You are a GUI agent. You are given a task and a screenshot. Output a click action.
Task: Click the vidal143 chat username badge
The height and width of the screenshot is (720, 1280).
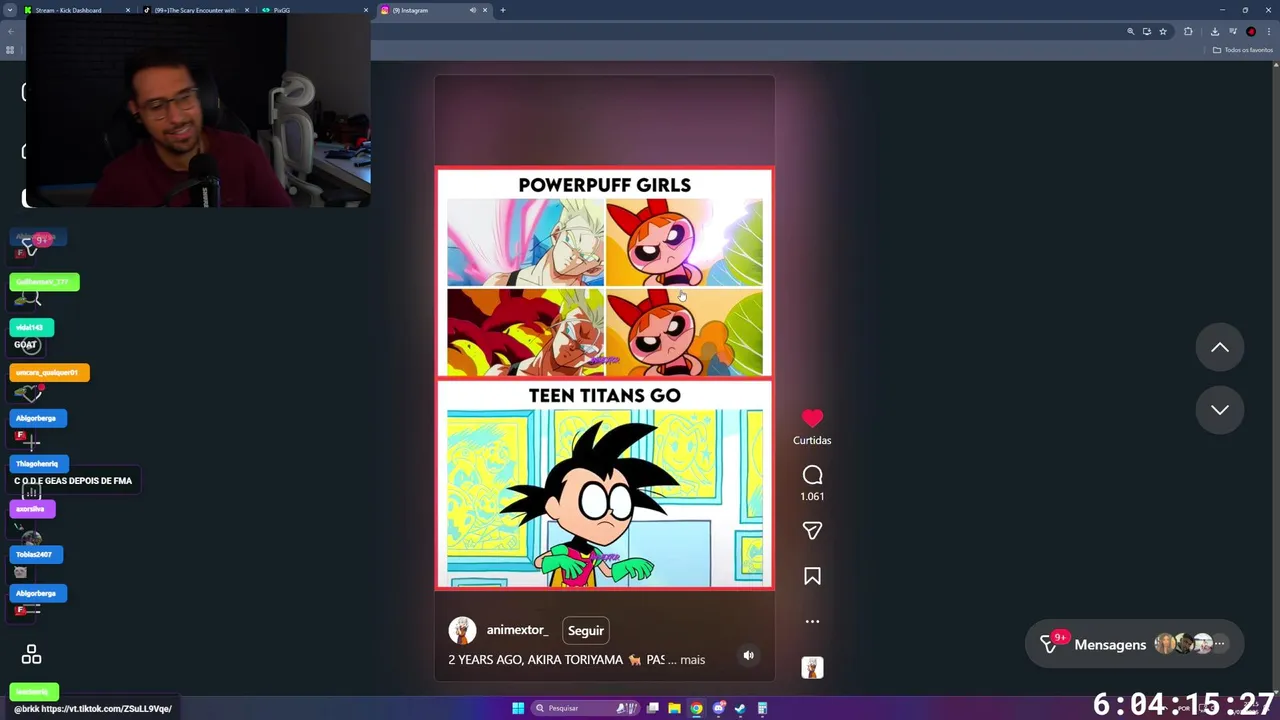31,327
